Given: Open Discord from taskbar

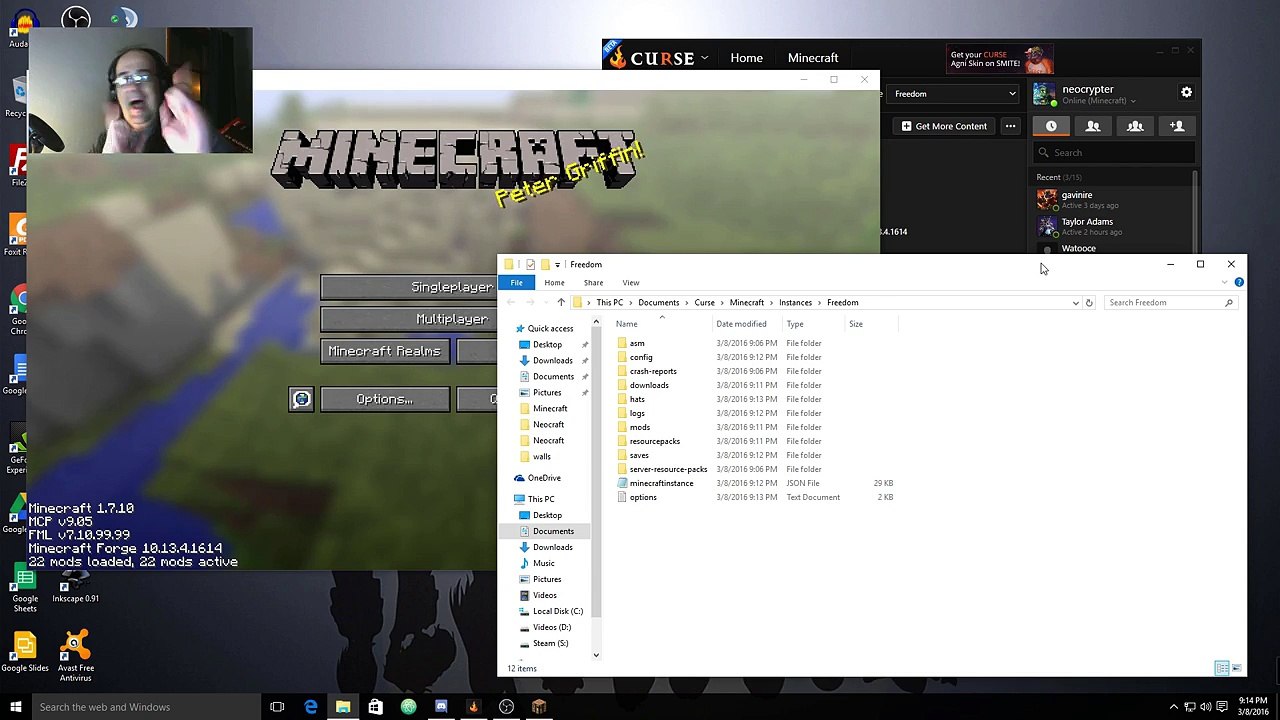Looking at the screenshot, I should tap(441, 707).
